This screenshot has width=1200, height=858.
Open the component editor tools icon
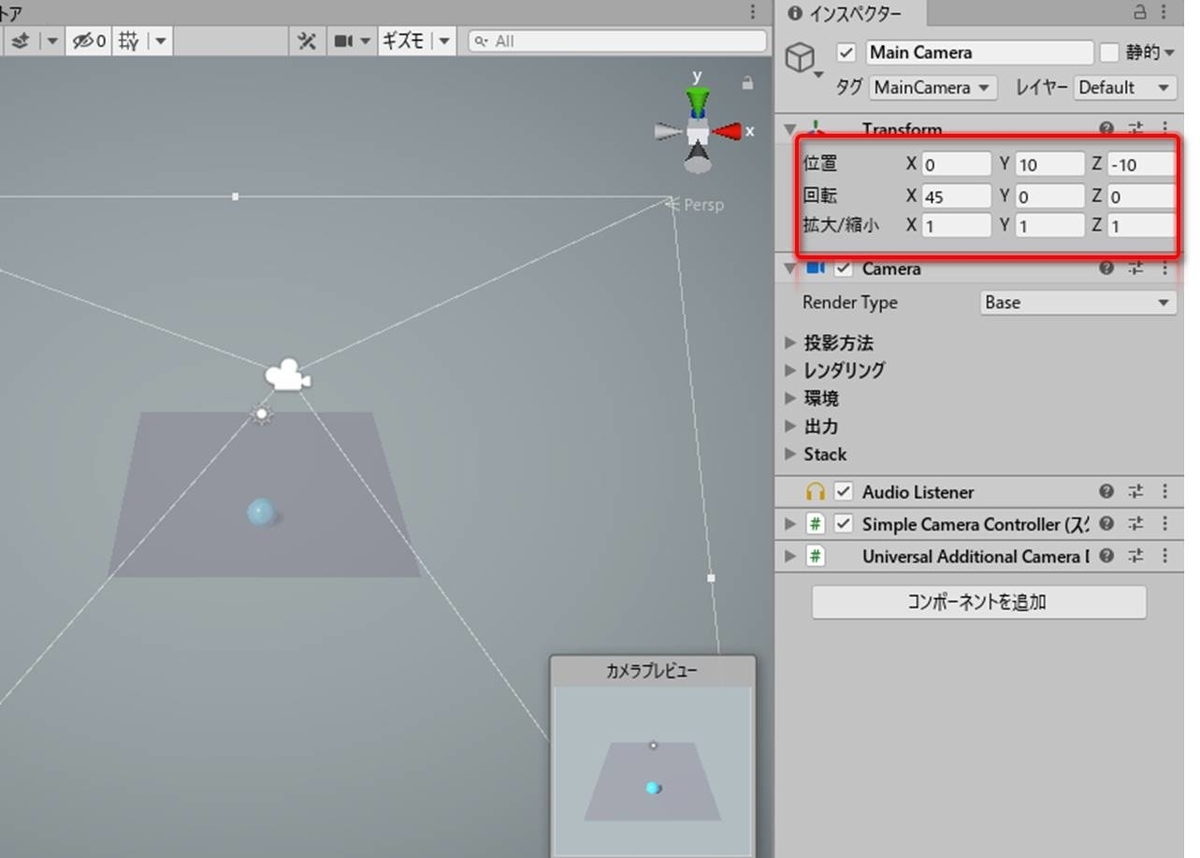pos(308,41)
